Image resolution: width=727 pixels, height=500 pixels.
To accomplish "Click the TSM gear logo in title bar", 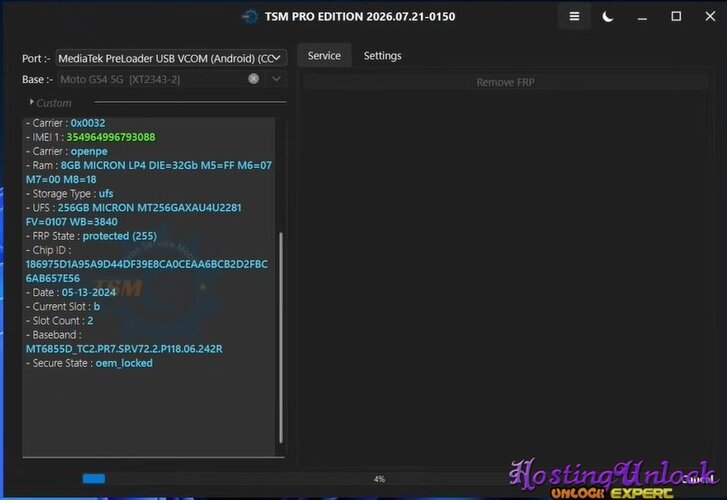I will (x=251, y=17).
